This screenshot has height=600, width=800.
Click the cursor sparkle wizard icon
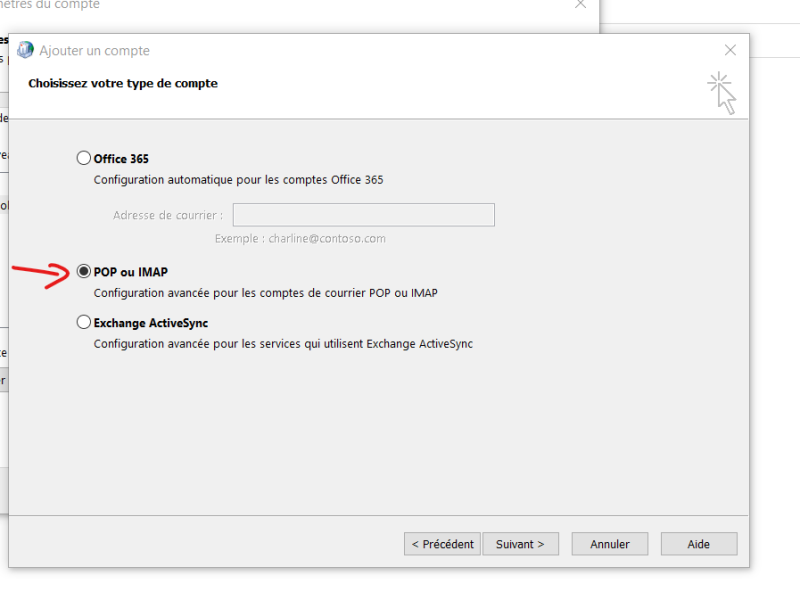[721, 93]
